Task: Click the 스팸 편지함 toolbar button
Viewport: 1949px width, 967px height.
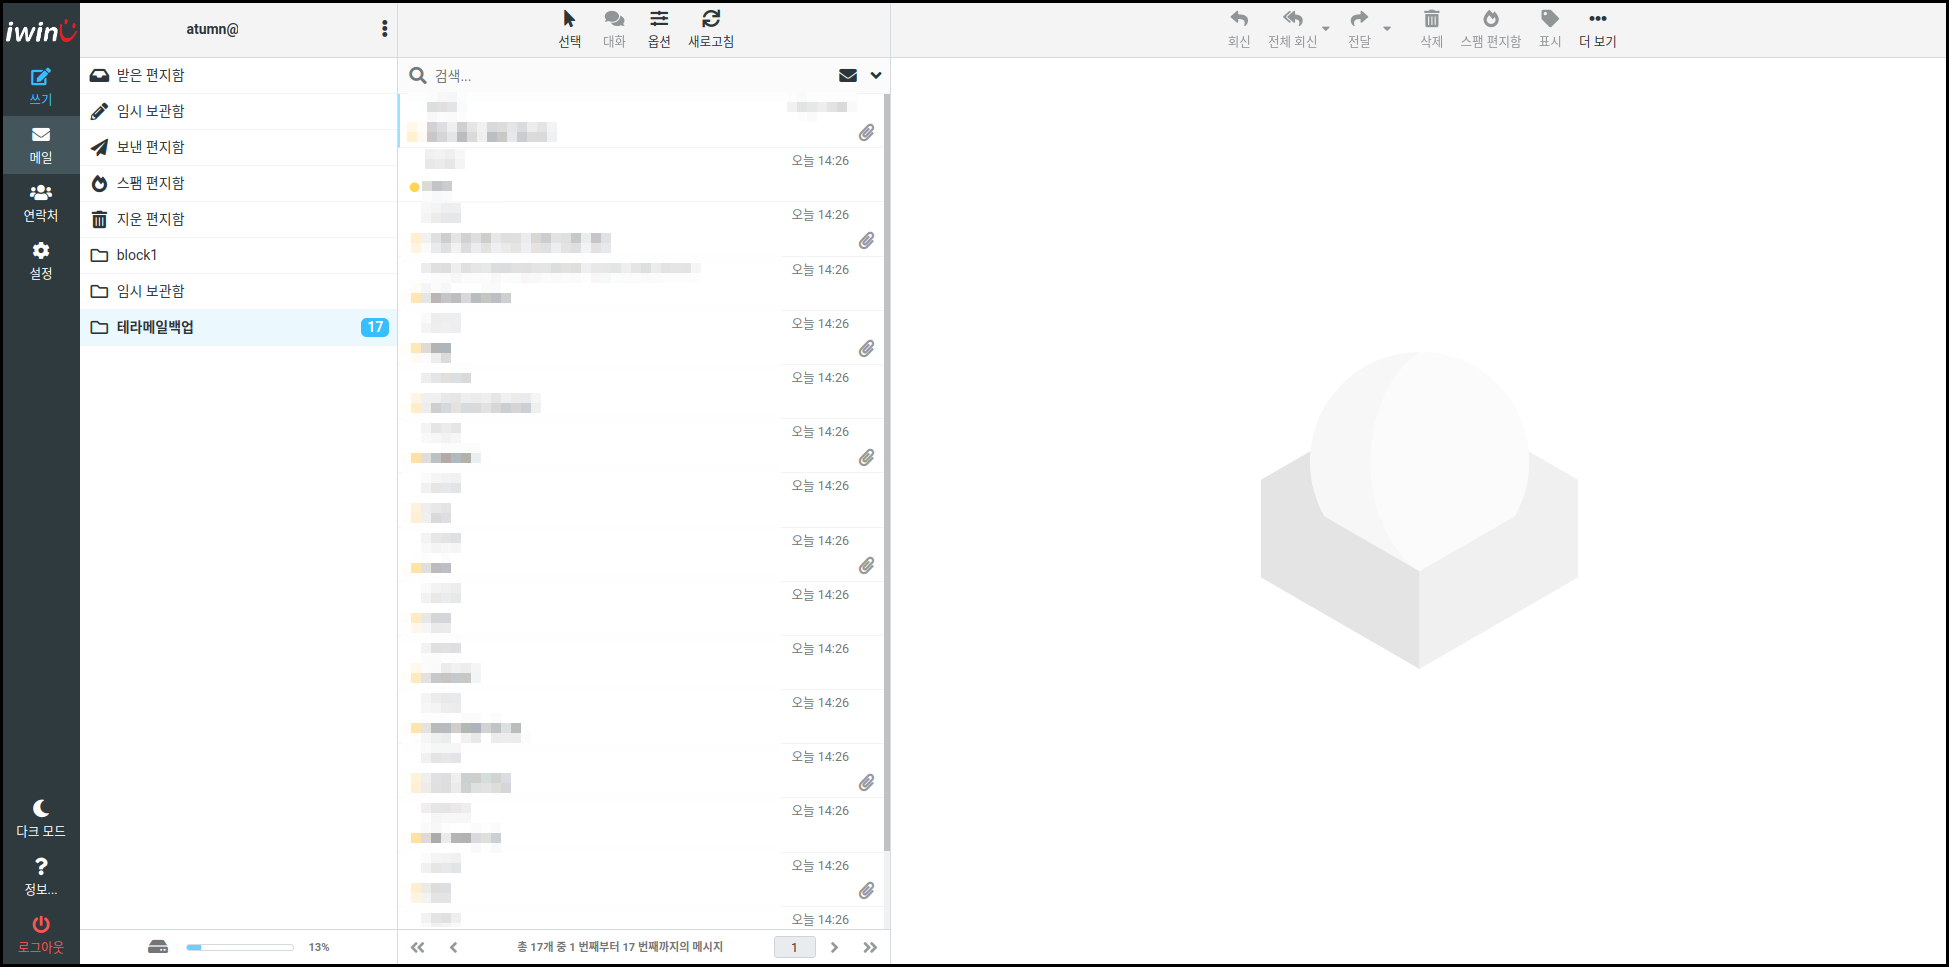Action: tap(1491, 29)
